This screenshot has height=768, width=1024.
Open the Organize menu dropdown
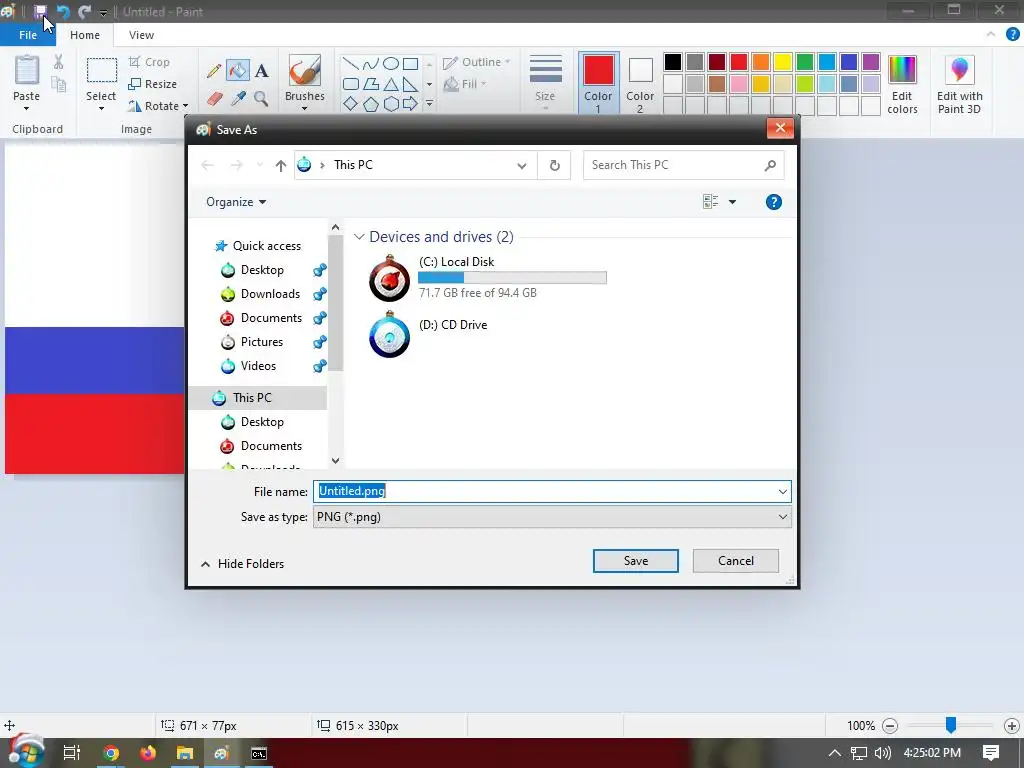pyautogui.click(x=236, y=202)
